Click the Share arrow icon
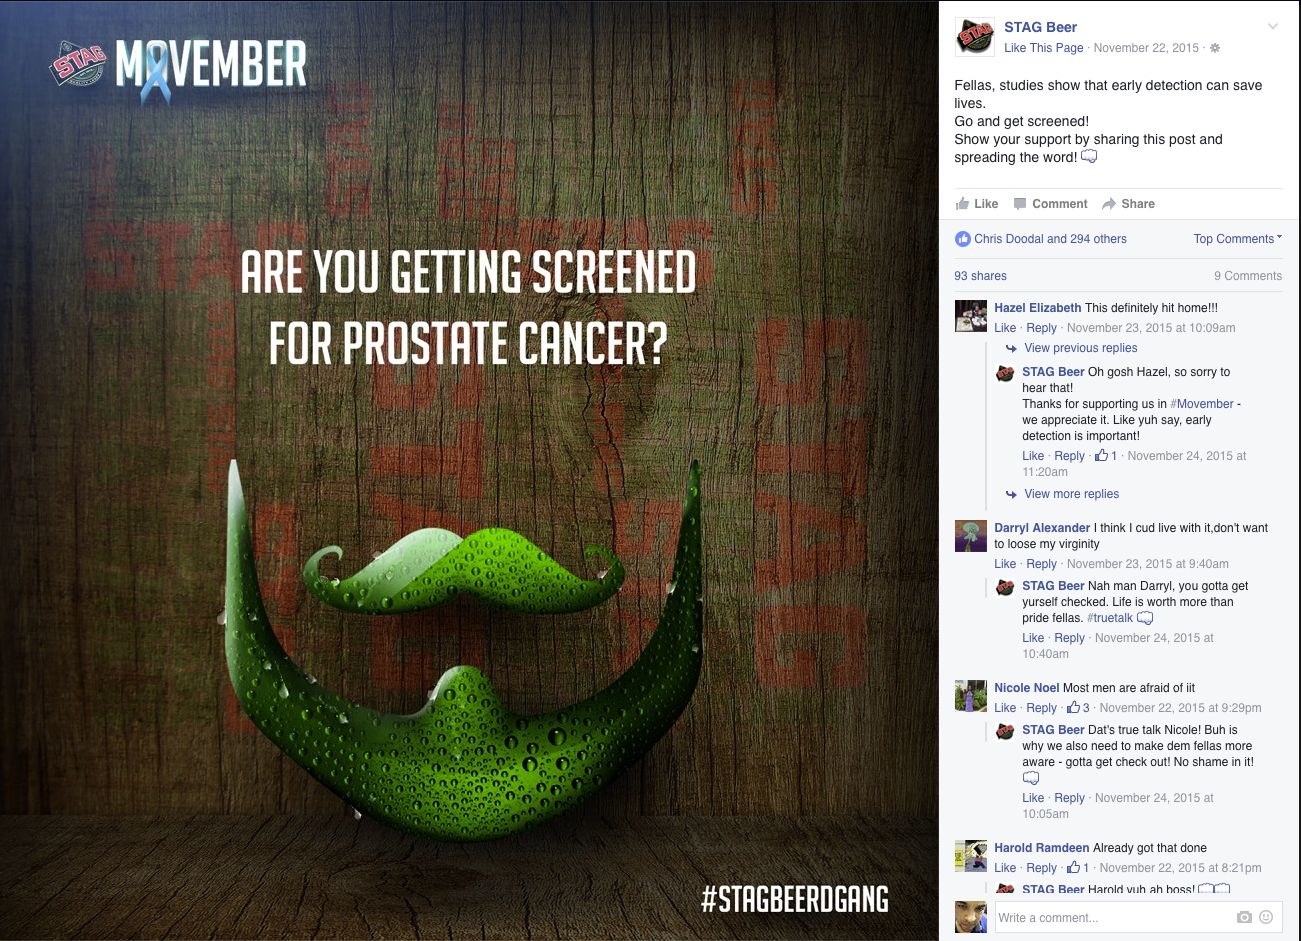 click(x=1109, y=204)
